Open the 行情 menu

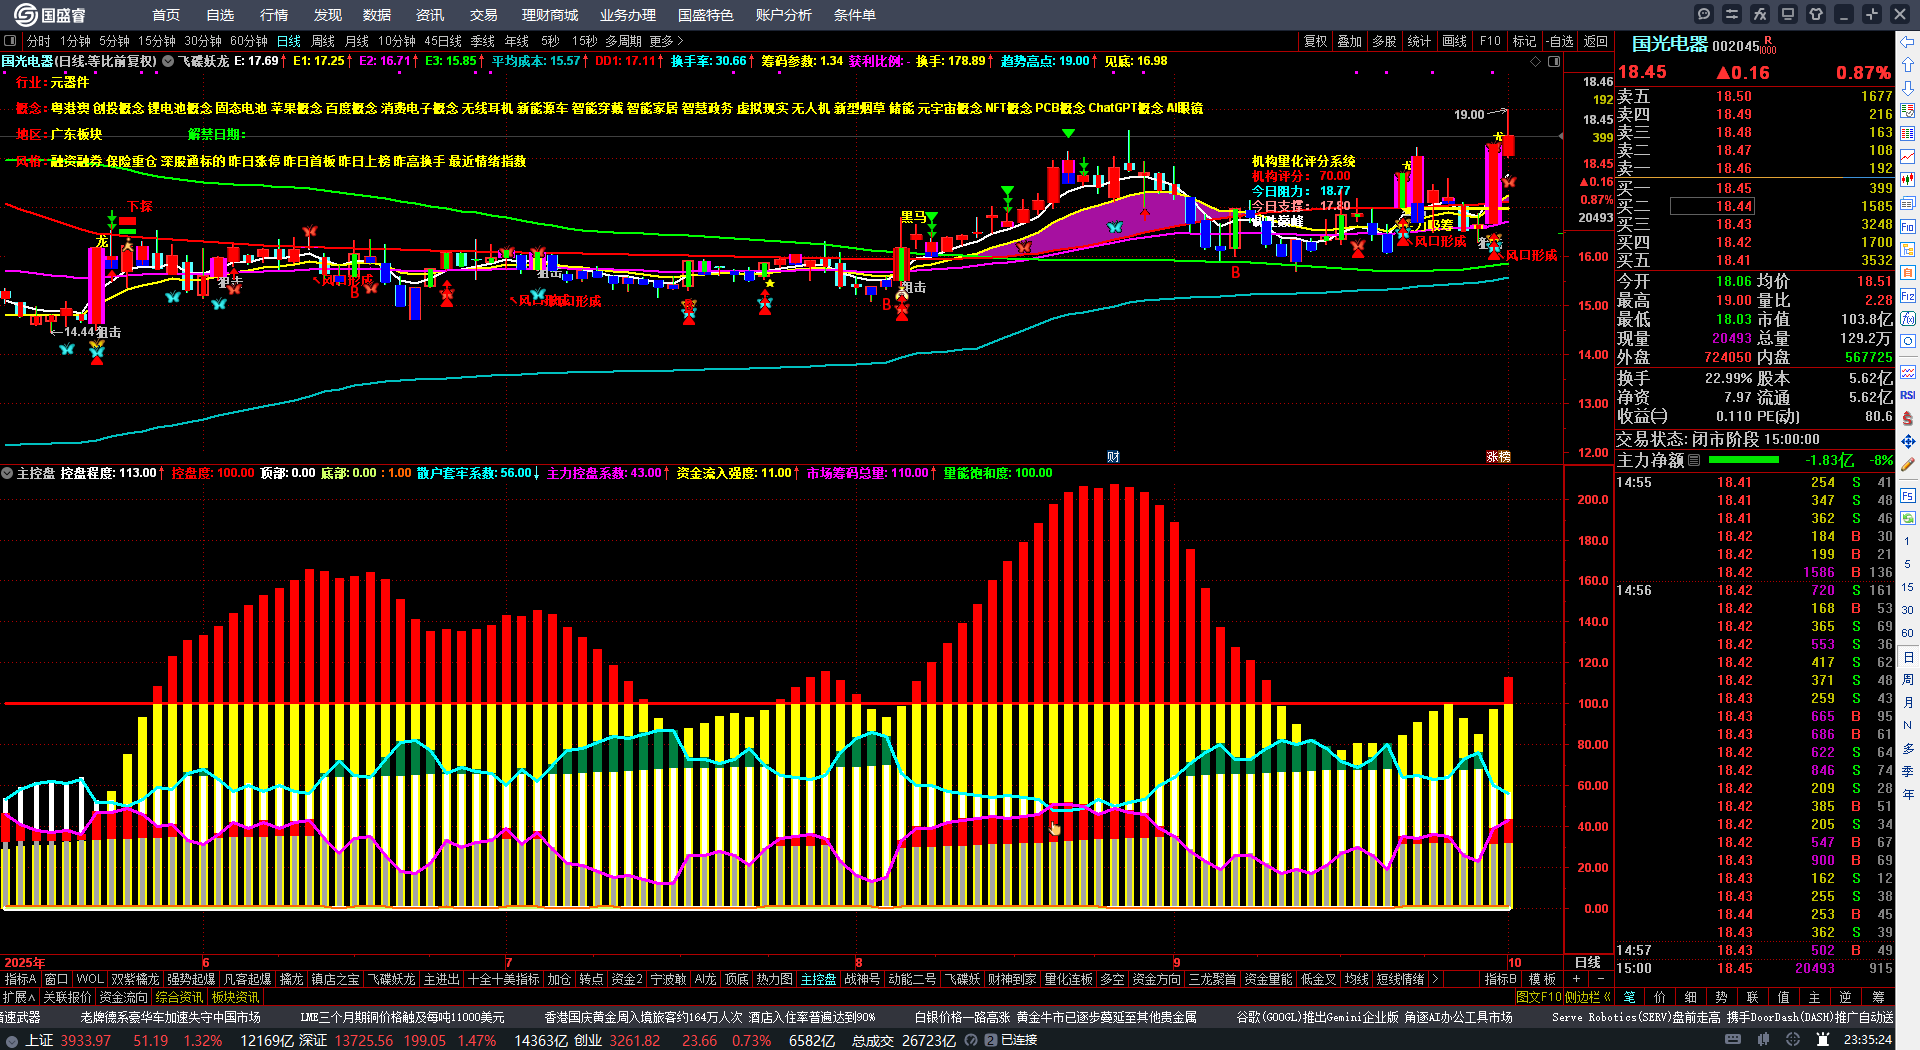[x=274, y=15]
